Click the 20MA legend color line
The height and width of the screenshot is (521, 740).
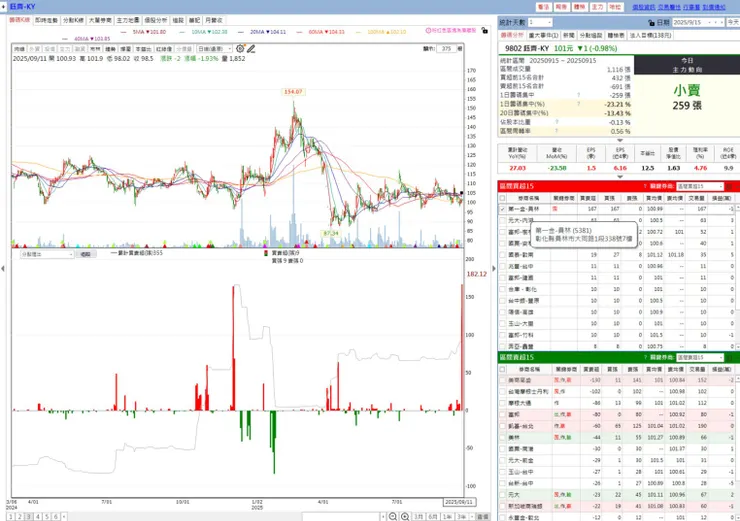[x=241, y=32]
